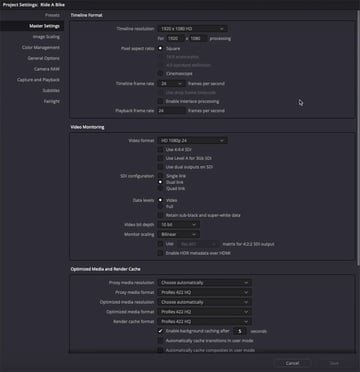Click the Playback frame rate field
The width and height of the screenshot is (360, 372).
[x=171, y=110]
